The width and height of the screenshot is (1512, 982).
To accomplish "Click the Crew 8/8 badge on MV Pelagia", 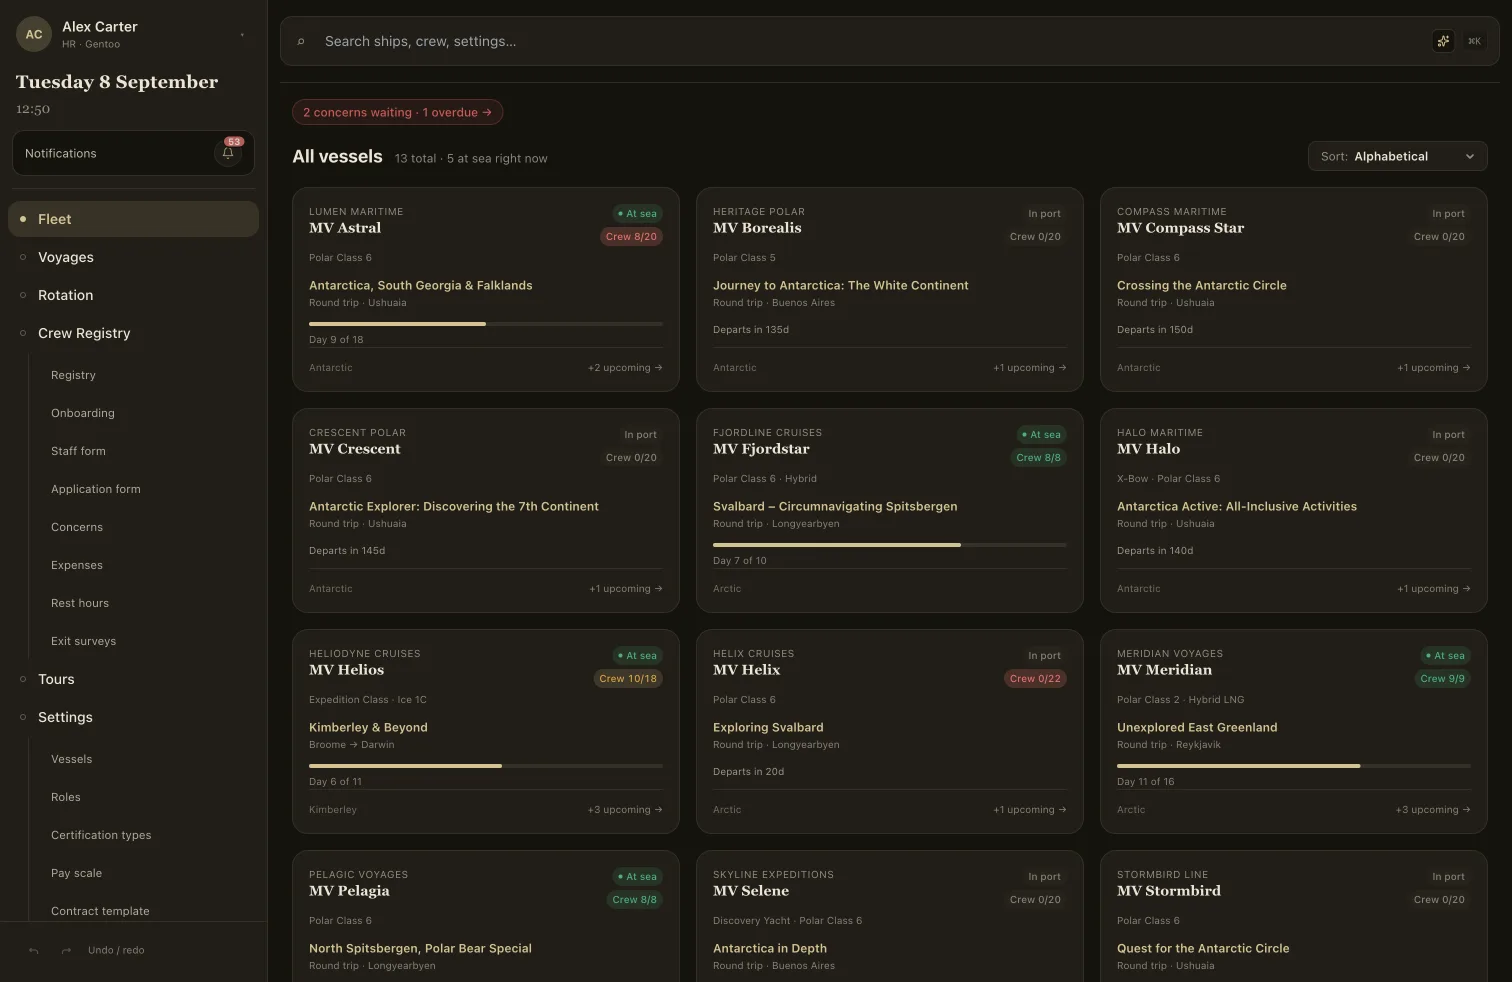I will point(634,900).
